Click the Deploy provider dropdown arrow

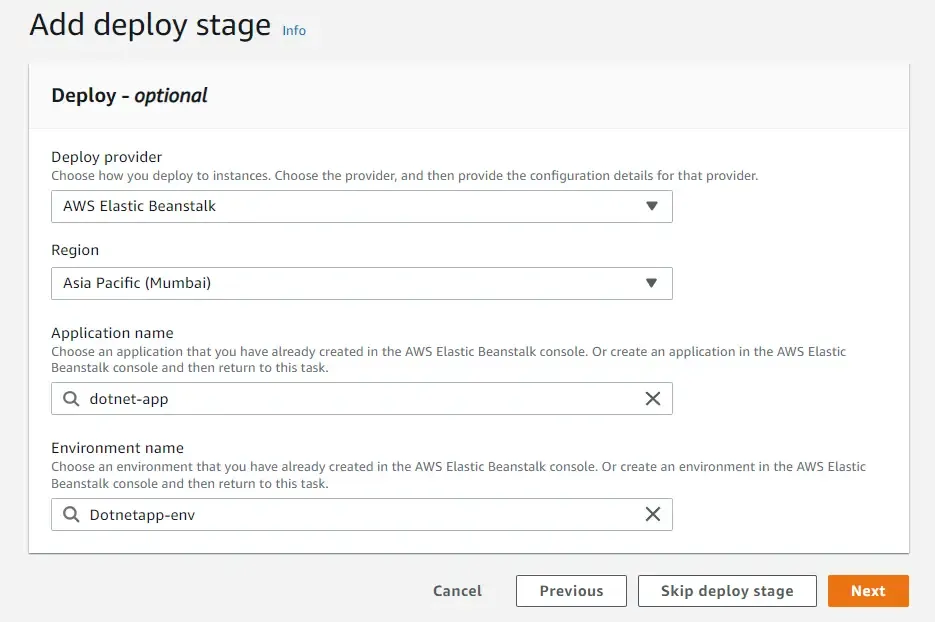point(652,206)
